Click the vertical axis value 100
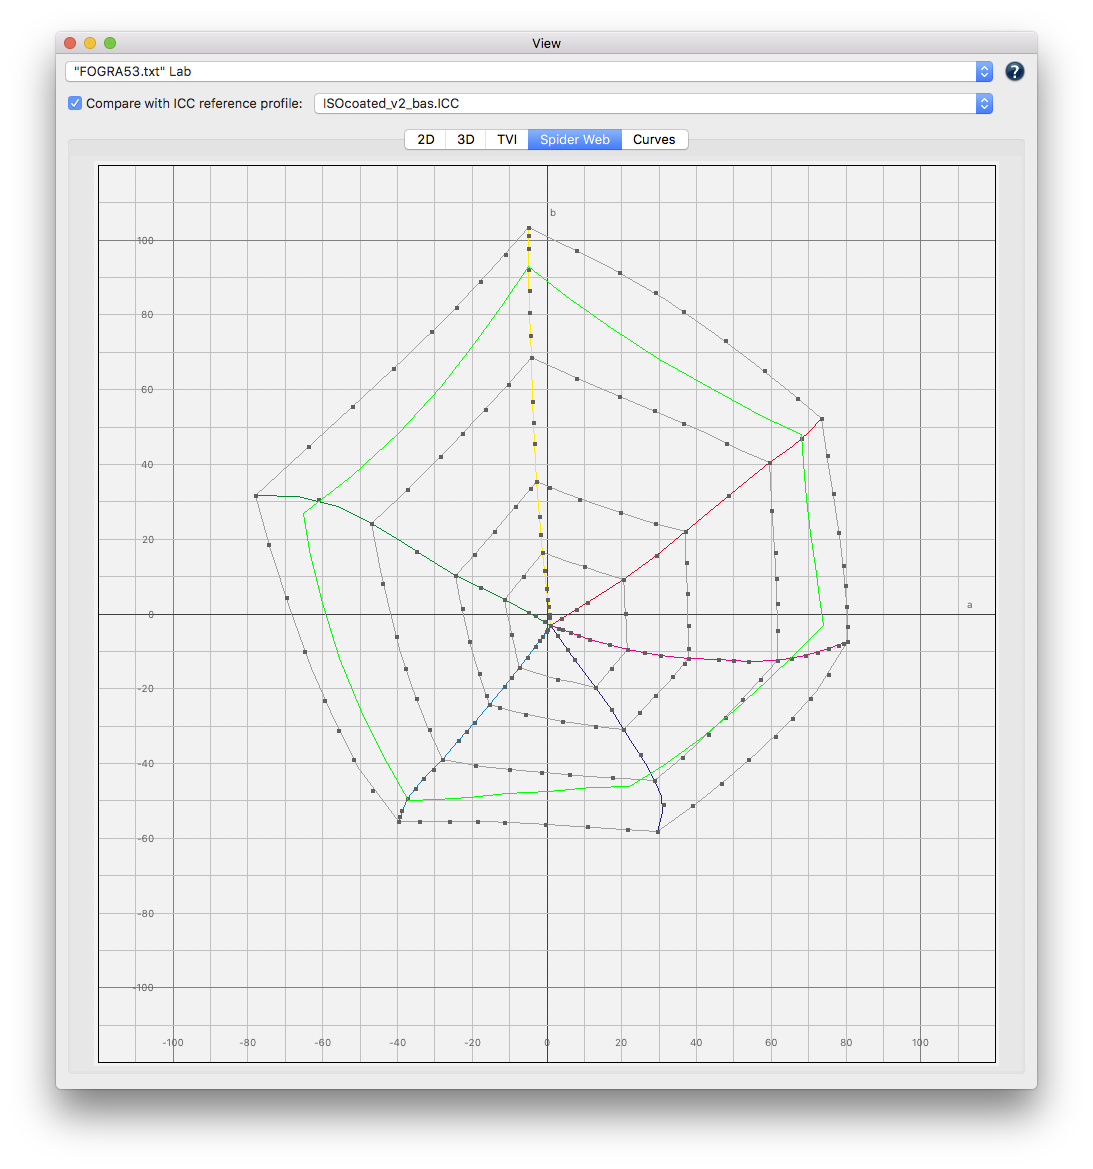1093x1169 pixels. (145, 241)
